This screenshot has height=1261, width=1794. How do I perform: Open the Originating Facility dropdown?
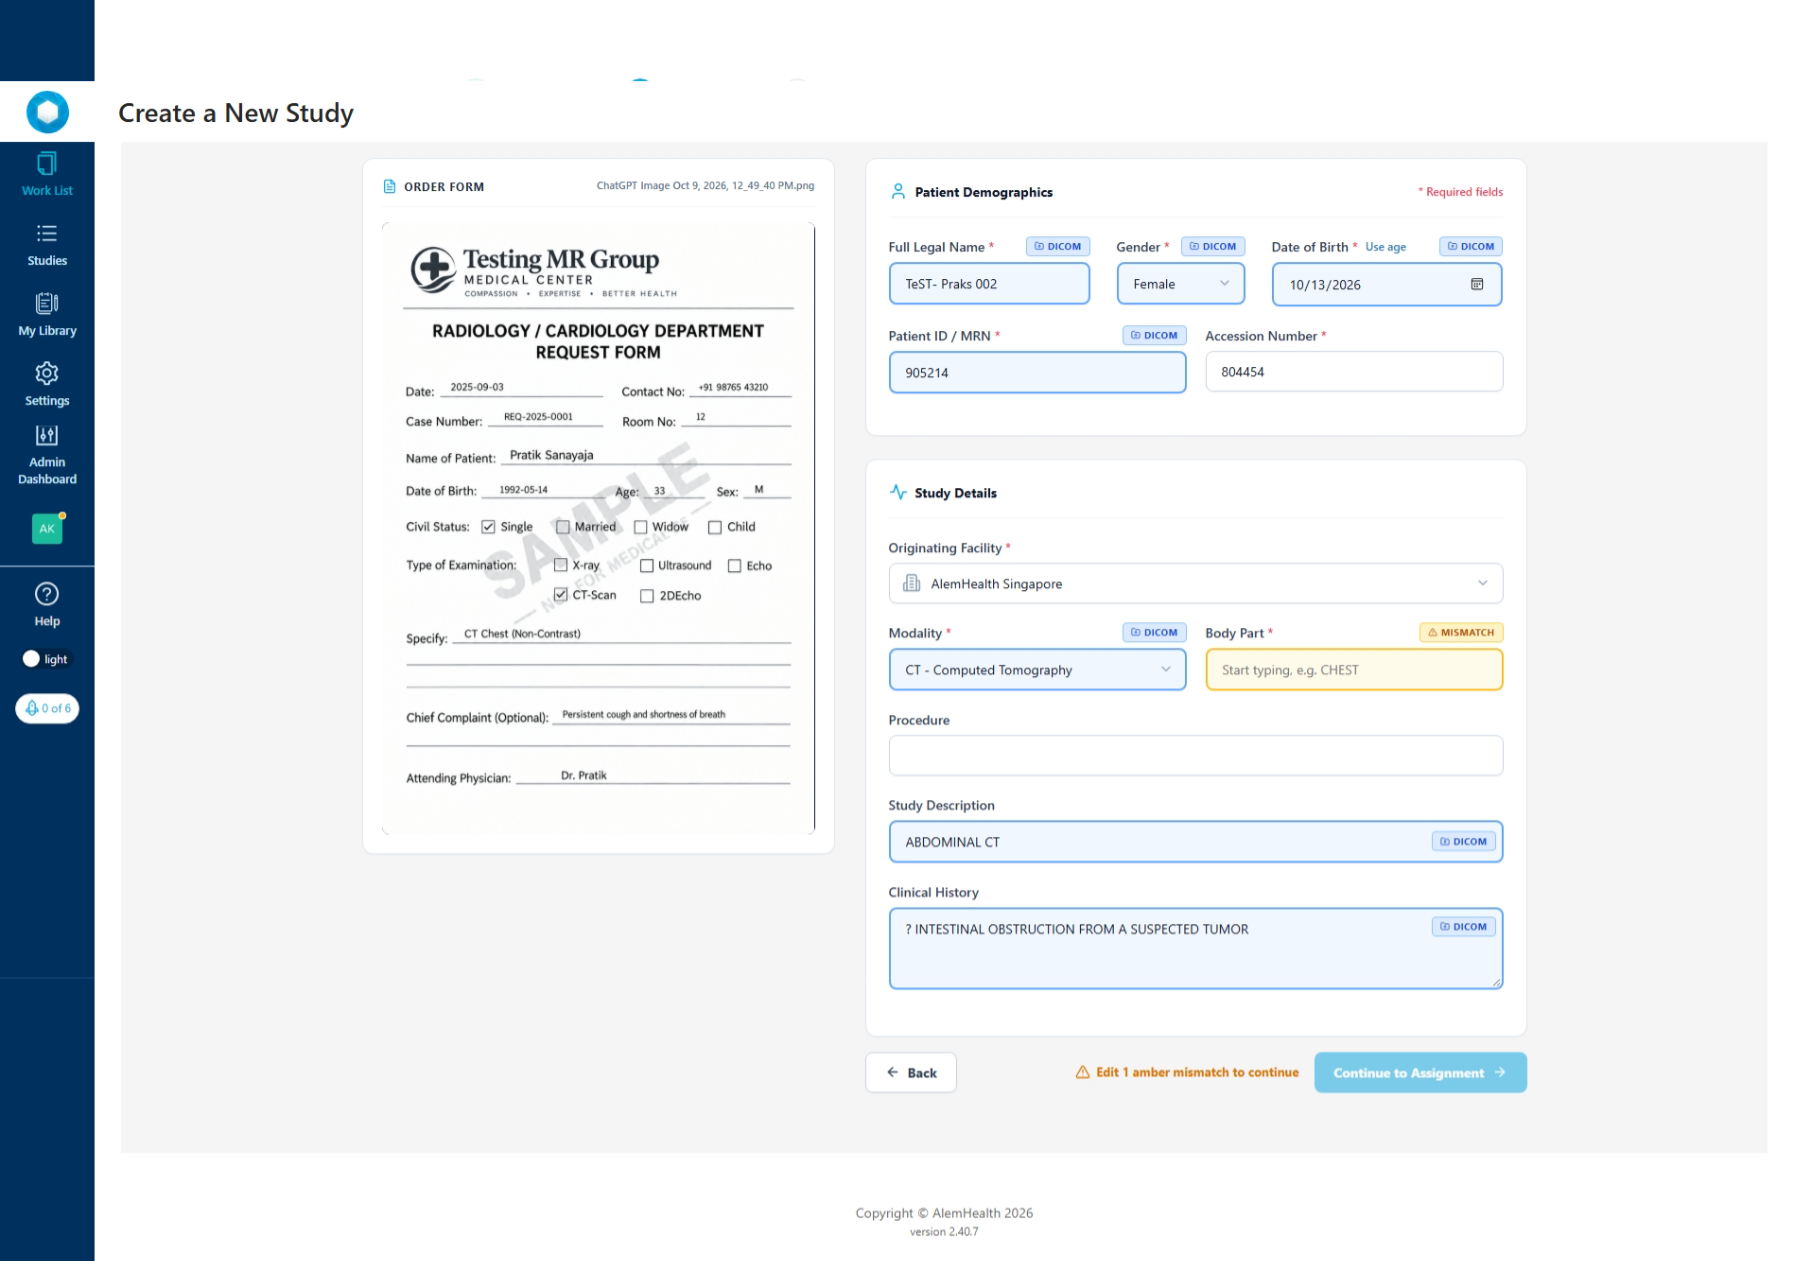pos(1195,584)
